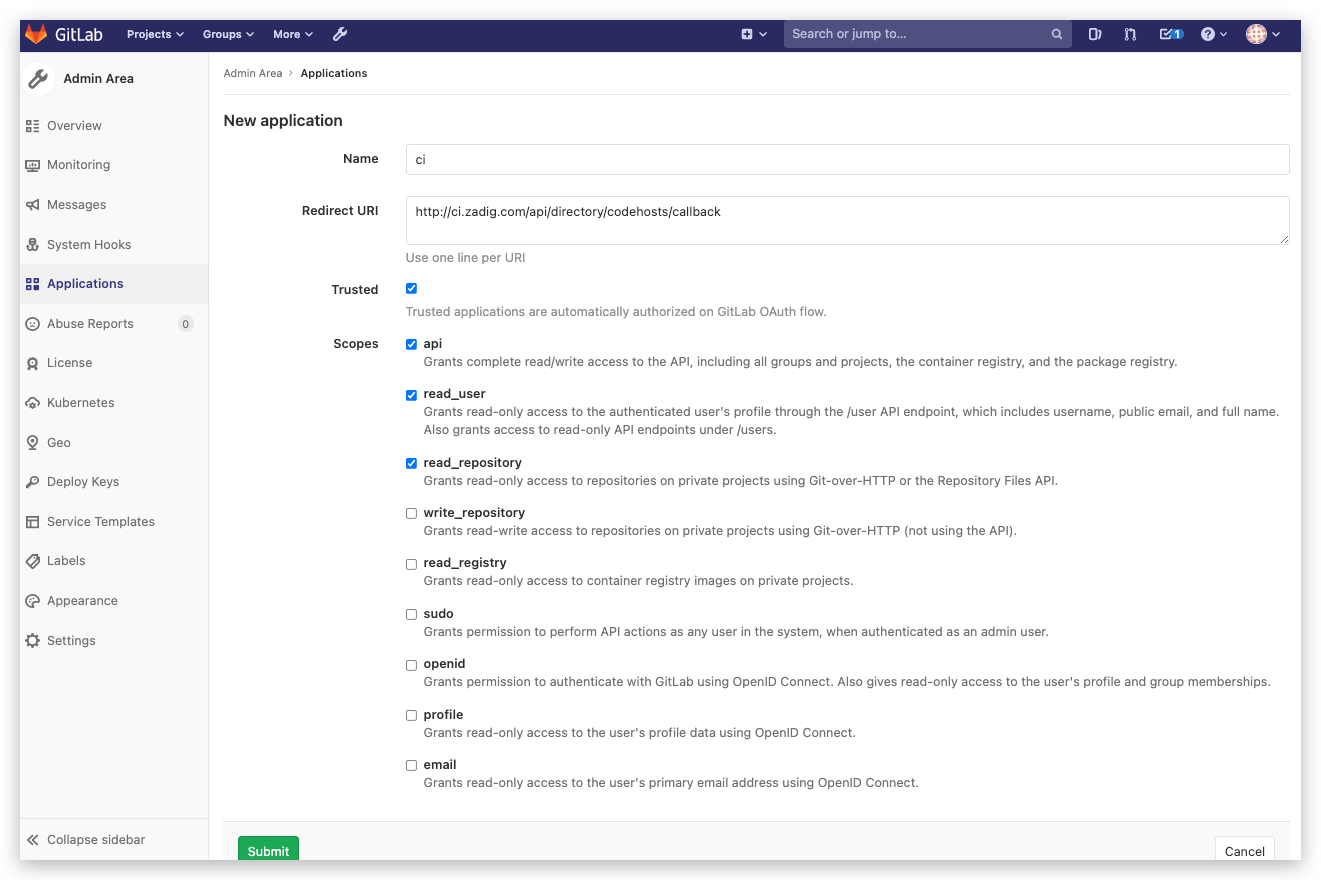Submit the new application form
The height and width of the screenshot is (880, 1321).
pyautogui.click(x=268, y=851)
